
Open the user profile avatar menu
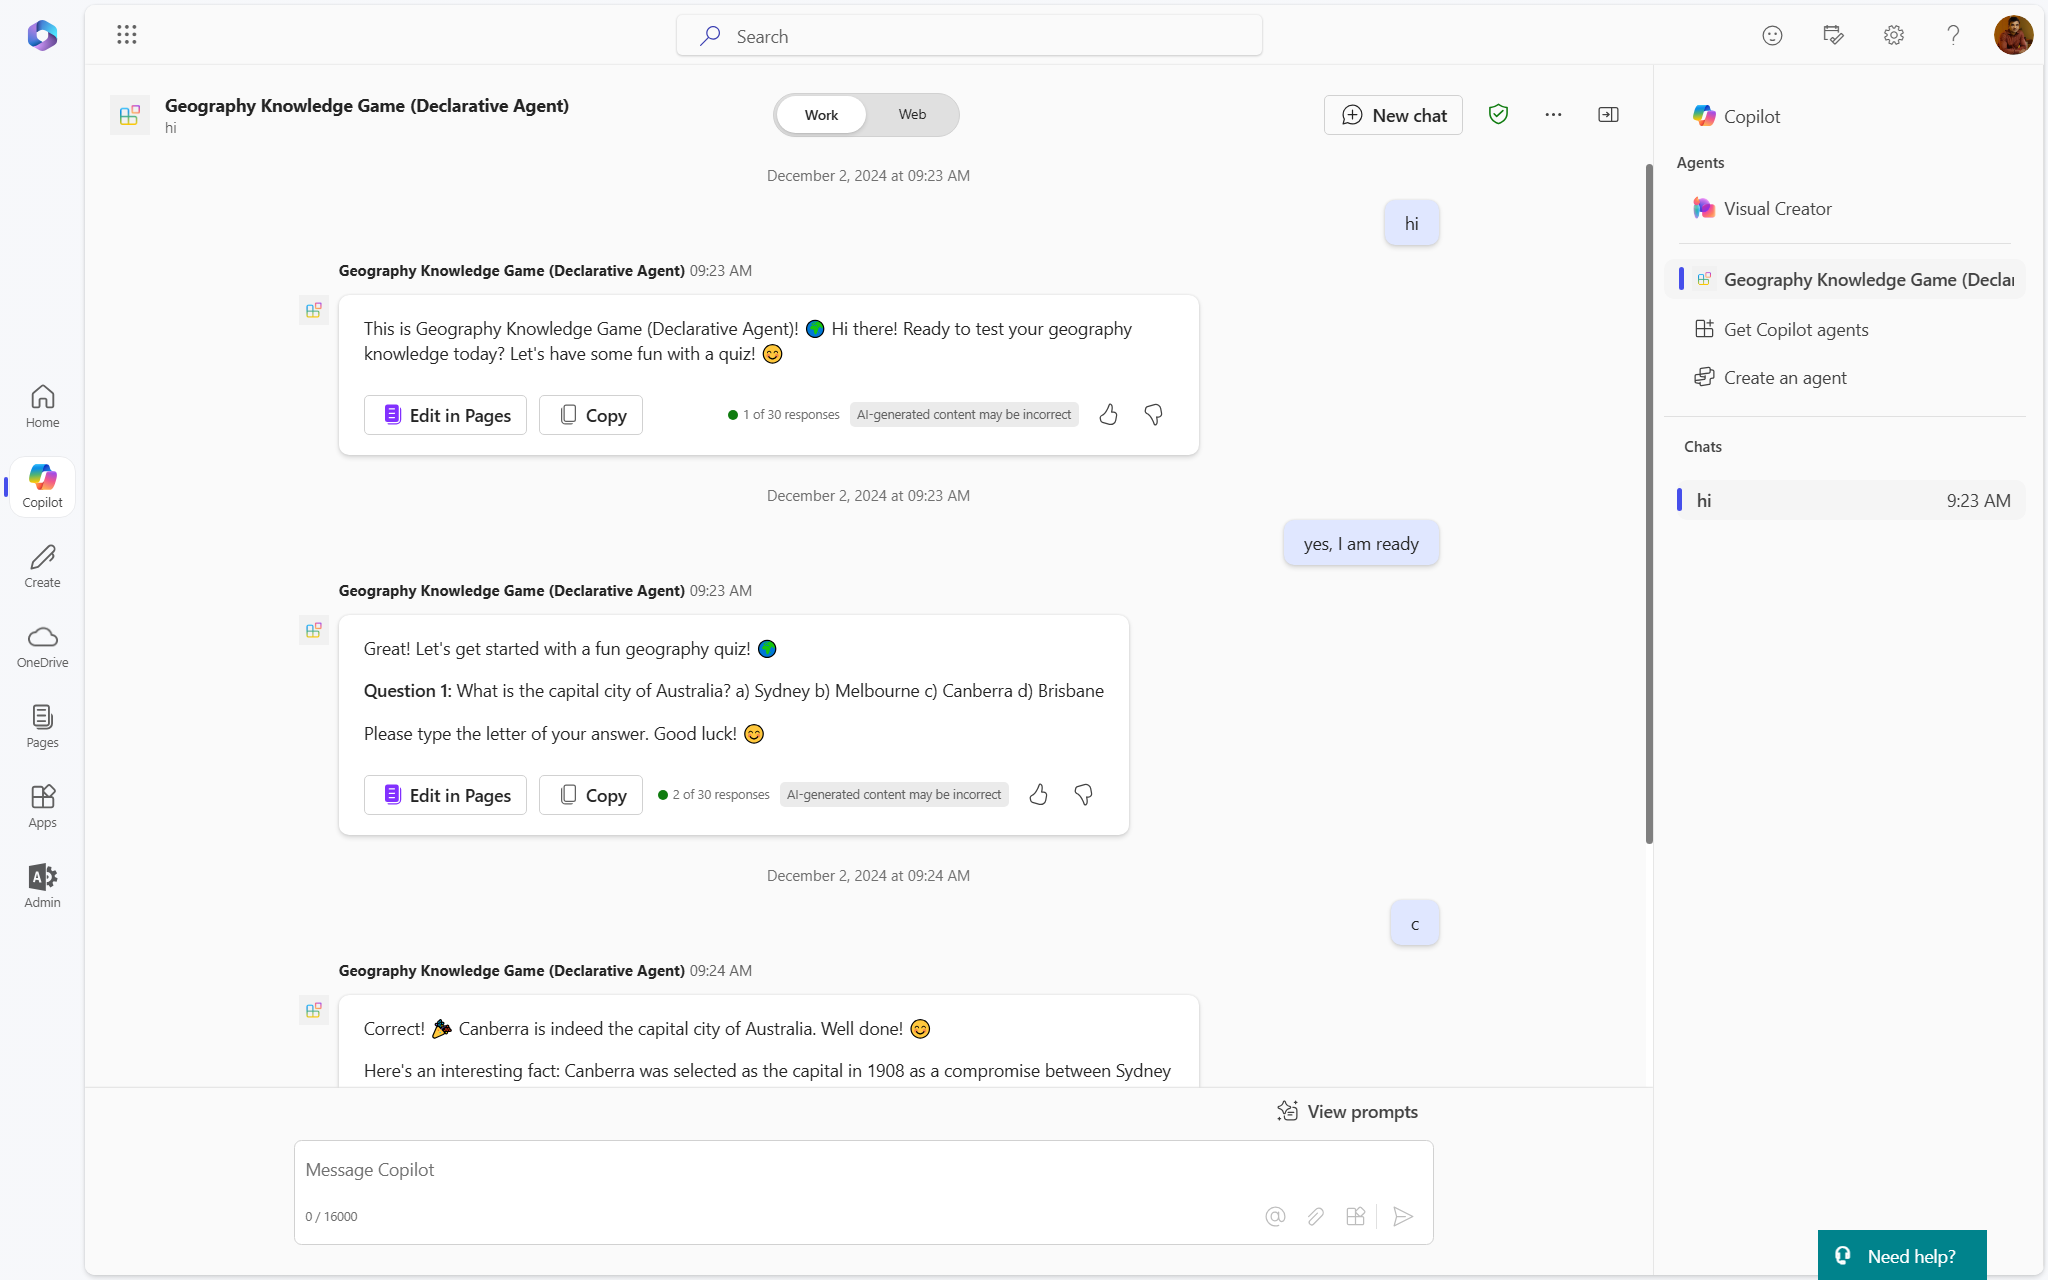2012,35
